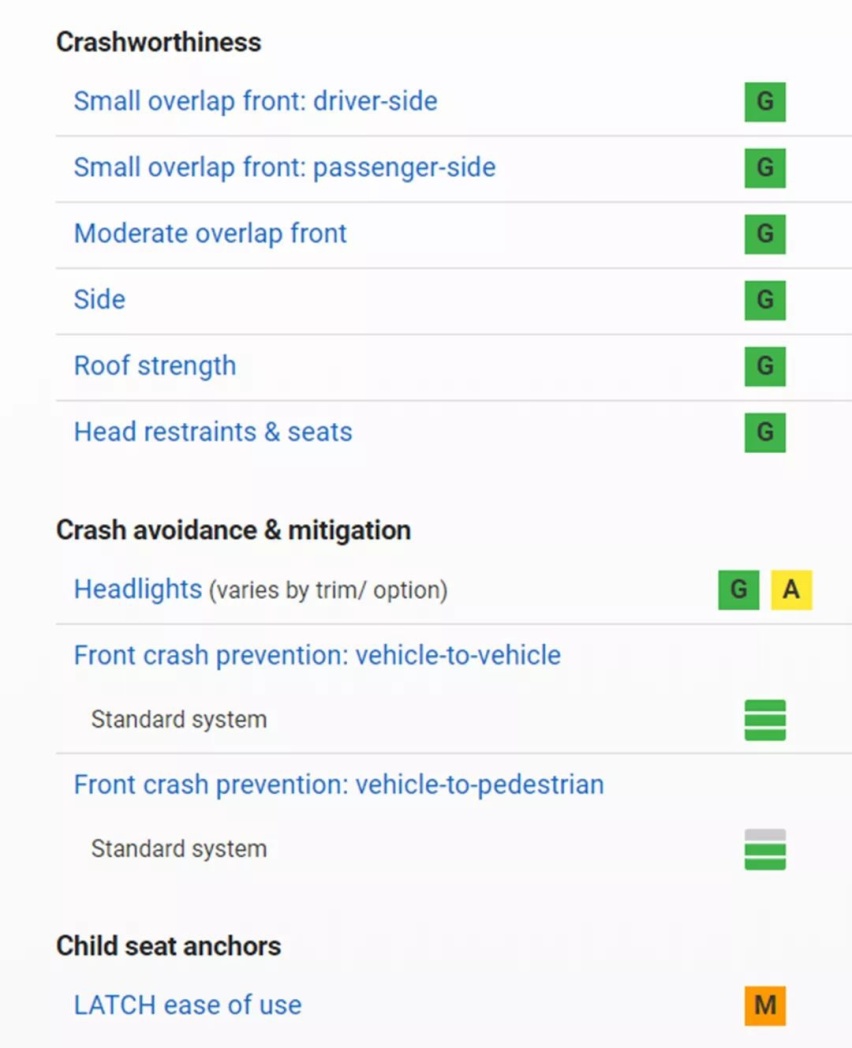852x1048 pixels.
Task: Click the green G badge for Side
Action: [x=765, y=300]
